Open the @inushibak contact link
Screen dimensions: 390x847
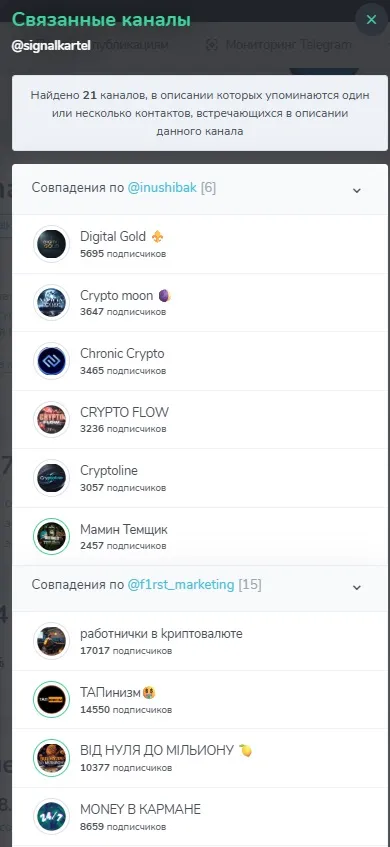[x=163, y=188]
